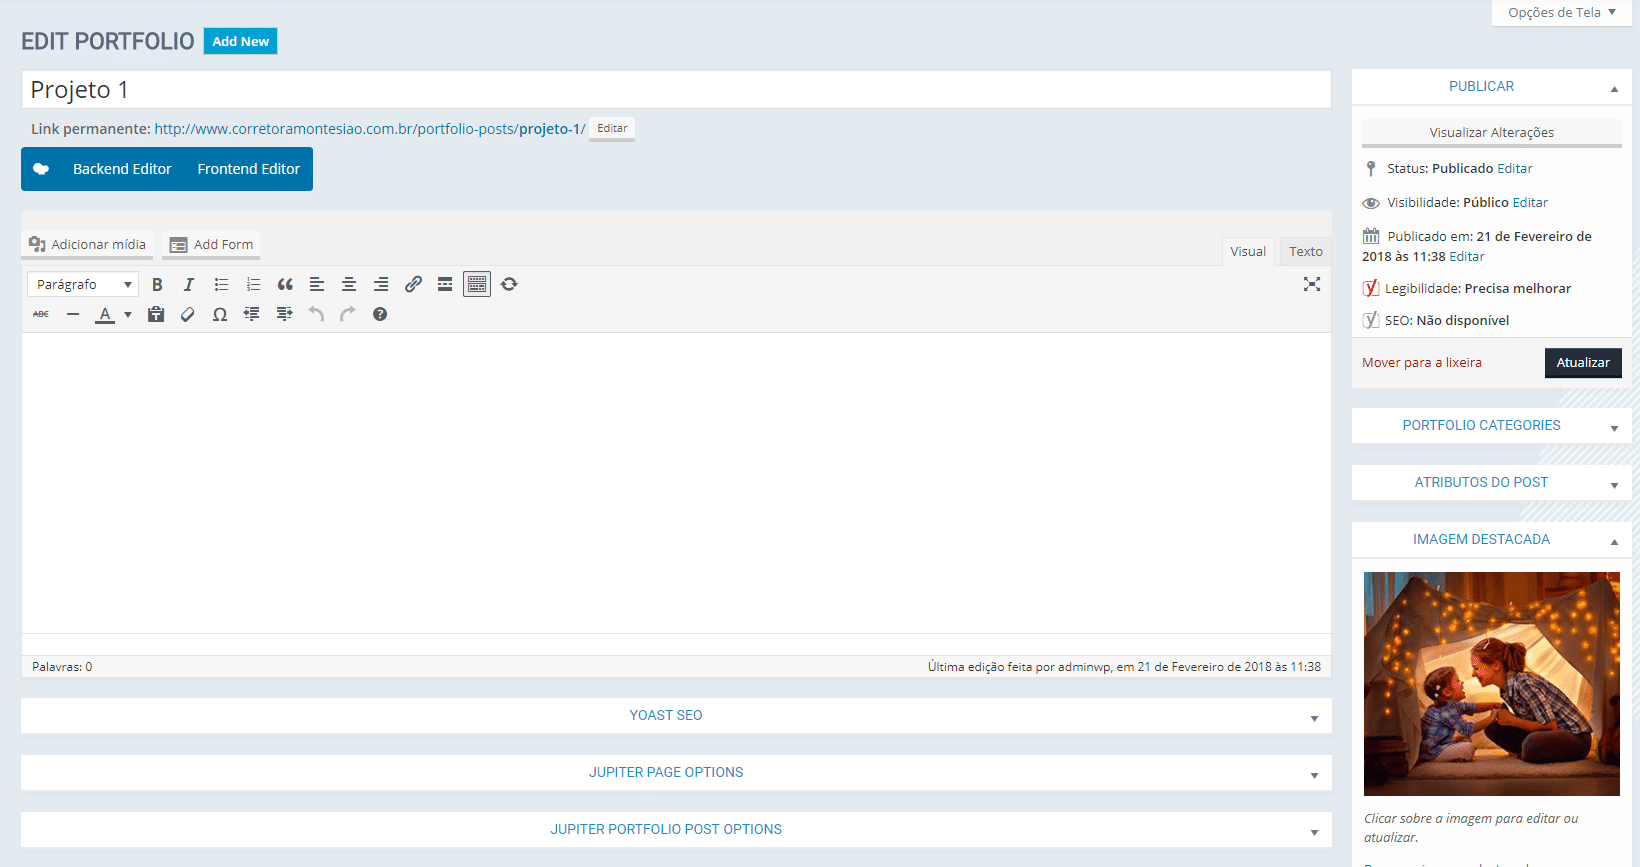Toggle bold formatting in editor toolbar
This screenshot has width=1640, height=867.
pyautogui.click(x=157, y=284)
